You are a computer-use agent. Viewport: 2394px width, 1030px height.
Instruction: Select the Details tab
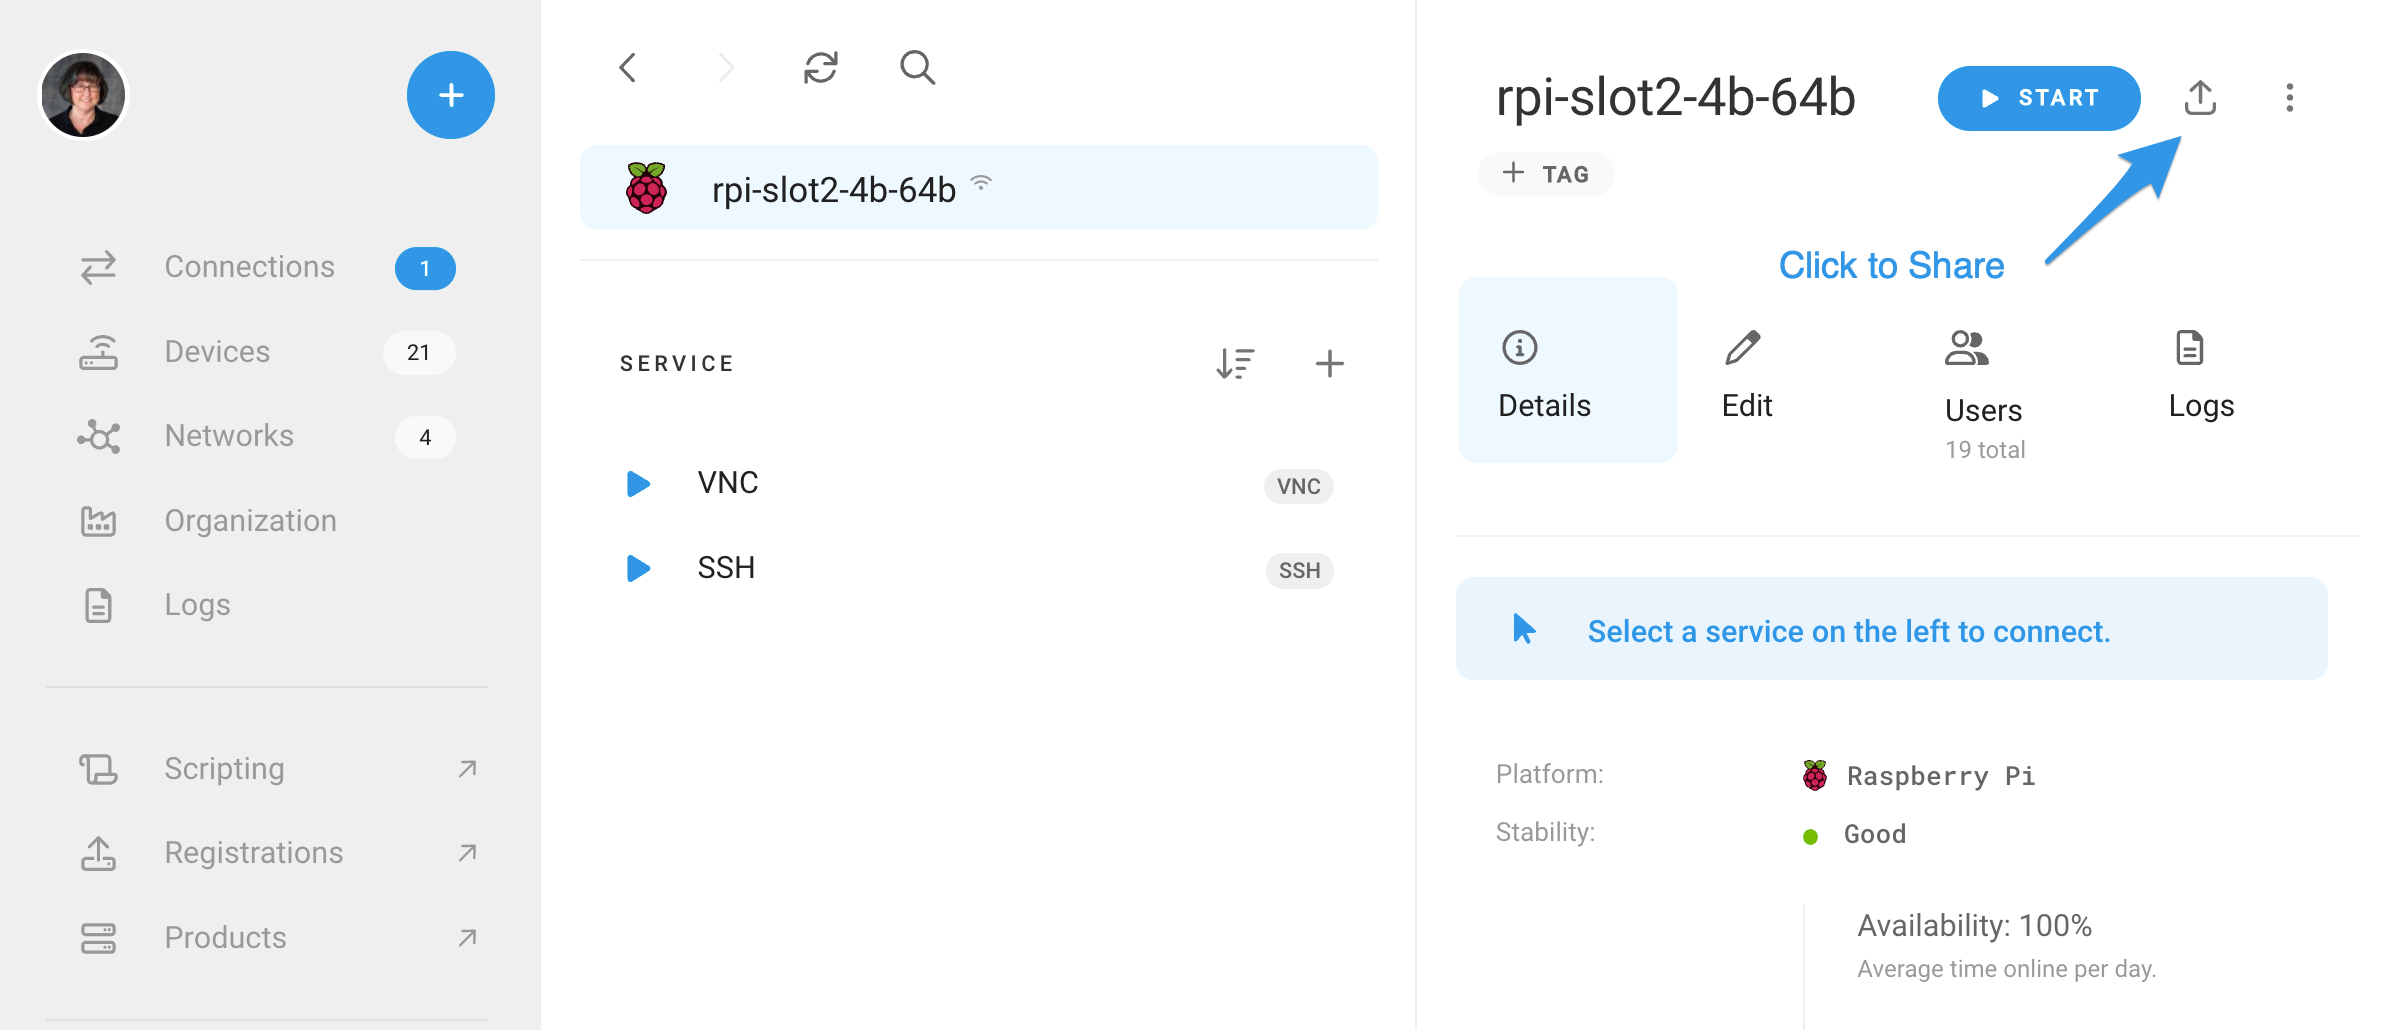pyautogui.click(x=1568, y=370)
